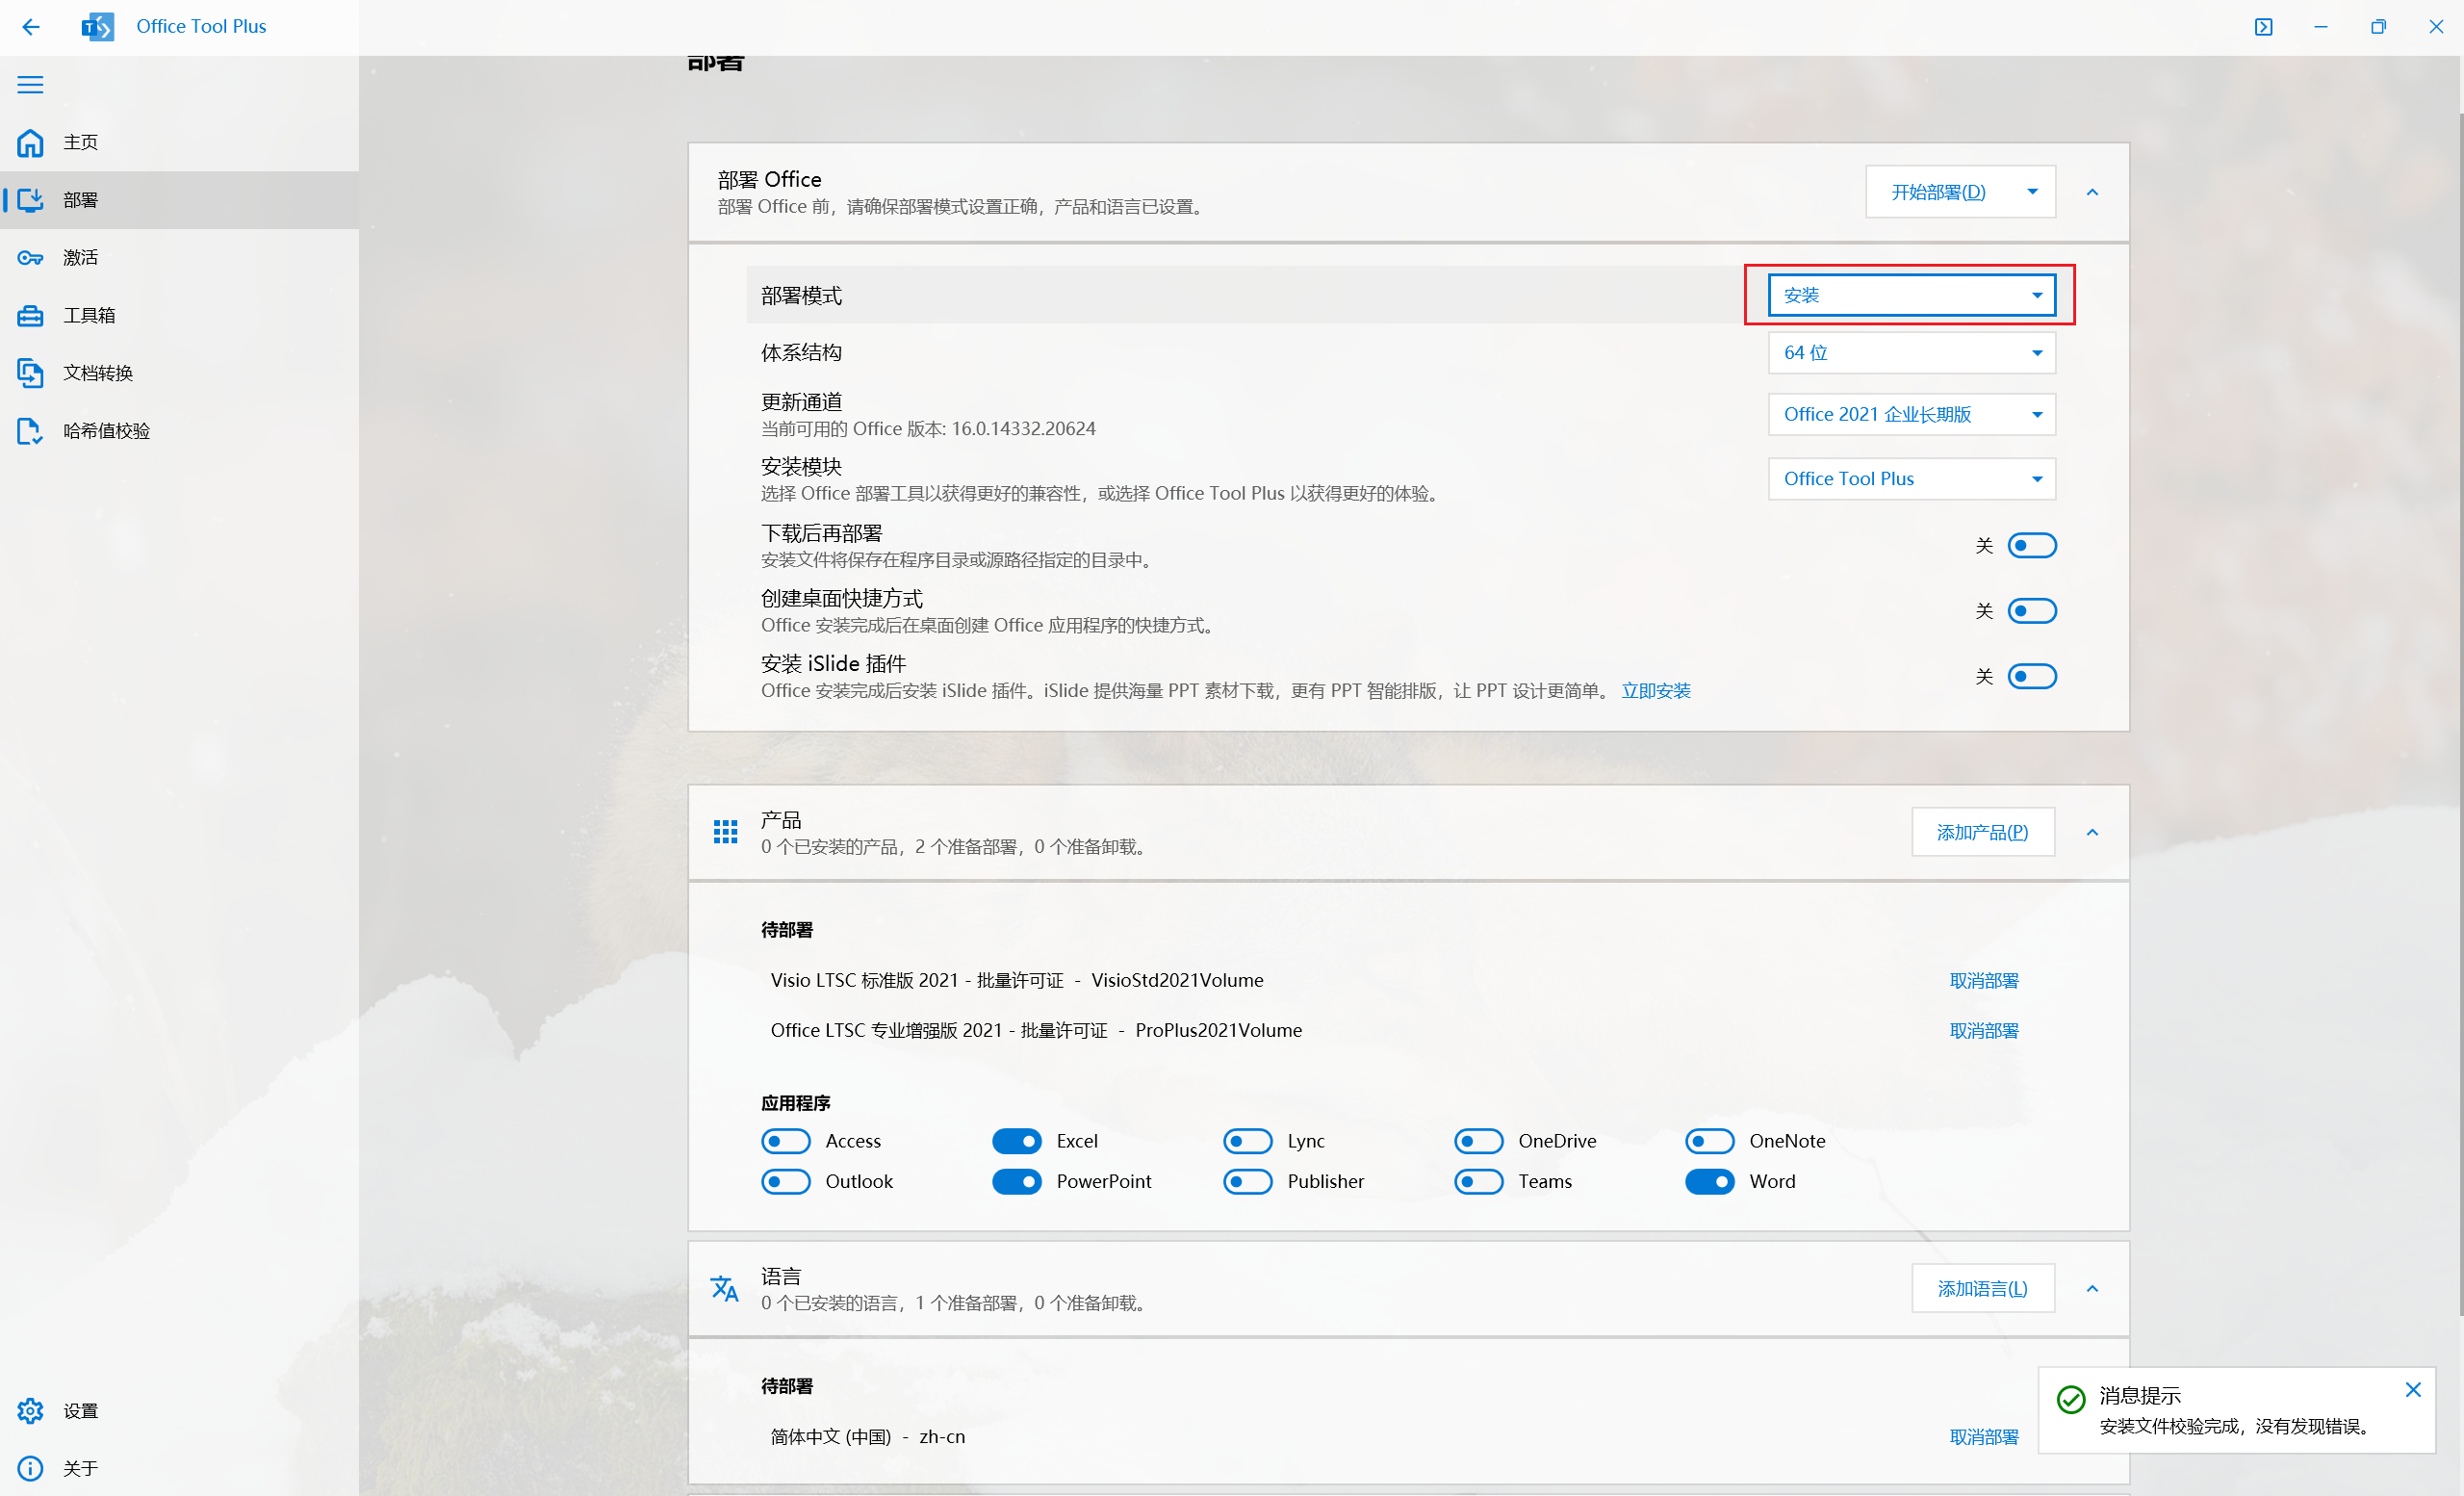
Task: Open the 工具箱 page
Action: (x=180, y=316)
